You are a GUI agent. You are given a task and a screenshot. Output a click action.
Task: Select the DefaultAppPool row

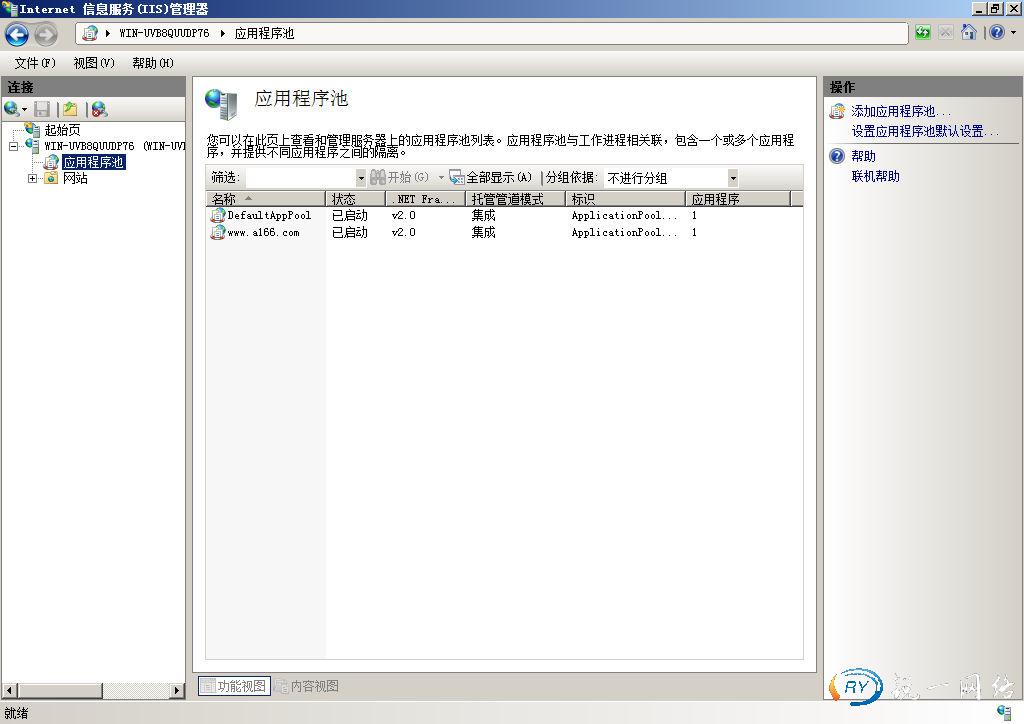[x=268, y=215]
